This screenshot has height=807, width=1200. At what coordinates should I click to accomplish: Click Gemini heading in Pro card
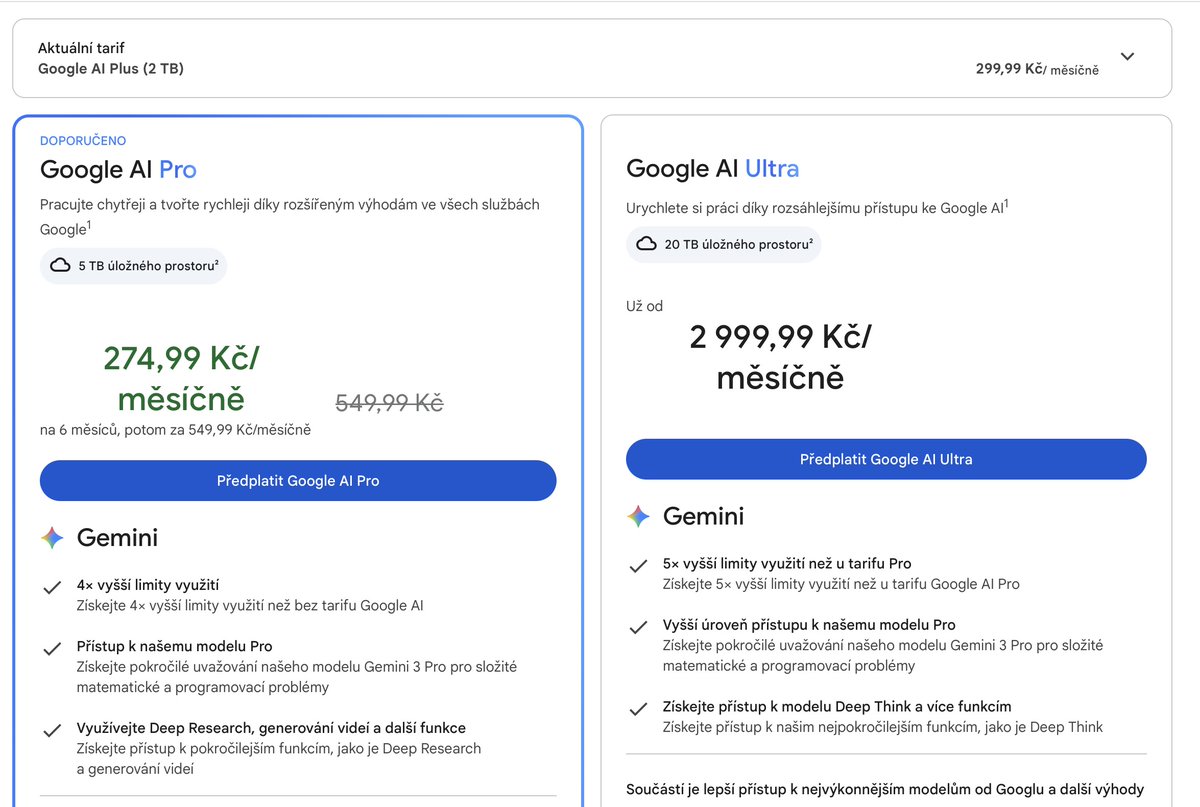117,538
